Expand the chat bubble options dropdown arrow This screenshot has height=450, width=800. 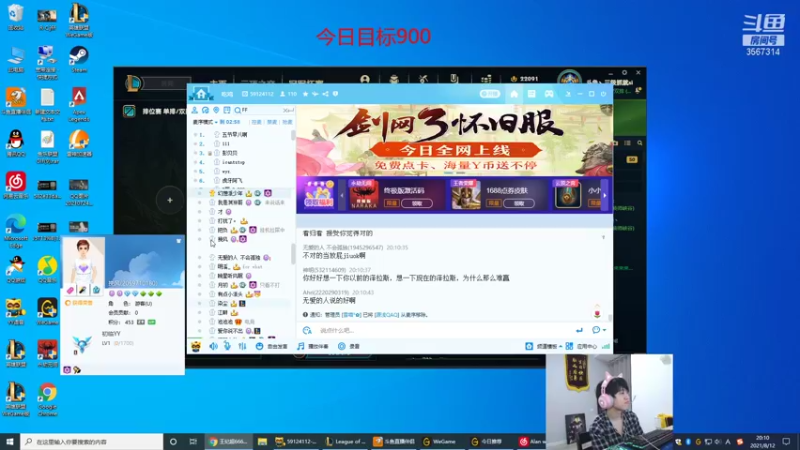pos(604,330)
